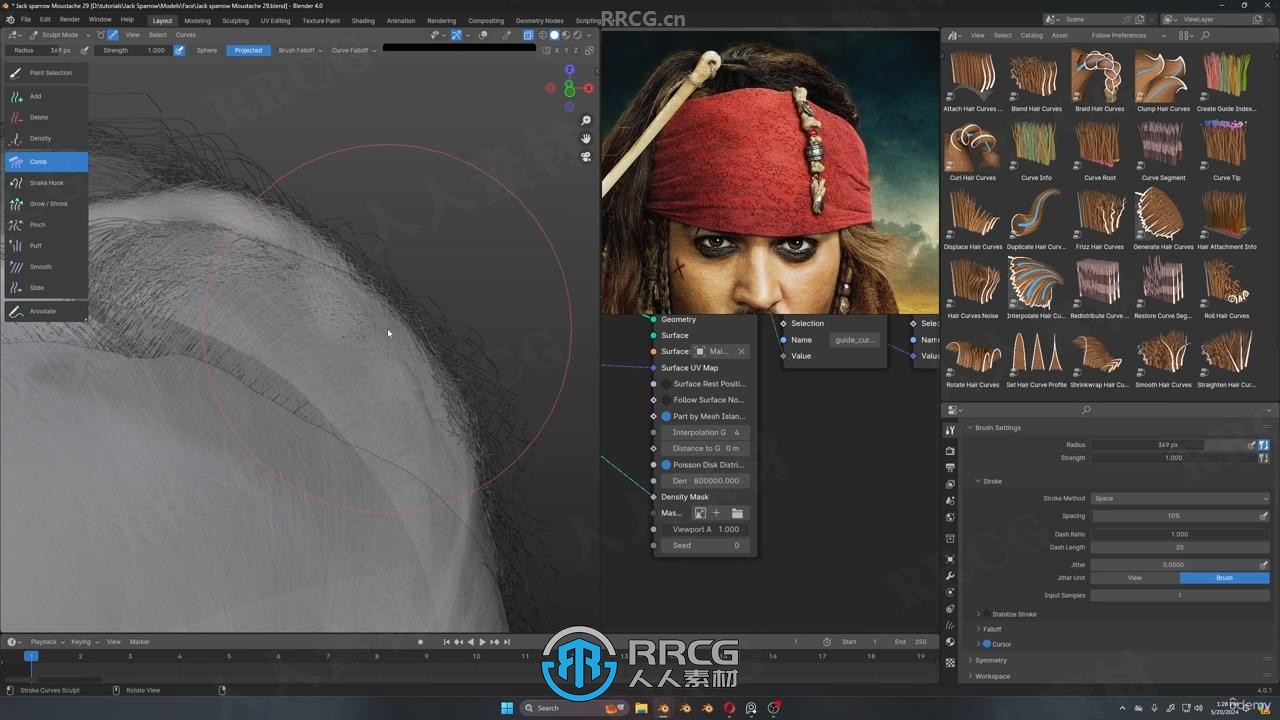
Task: Open the Modifiers wrench properties tab
Action: [950, 576]
